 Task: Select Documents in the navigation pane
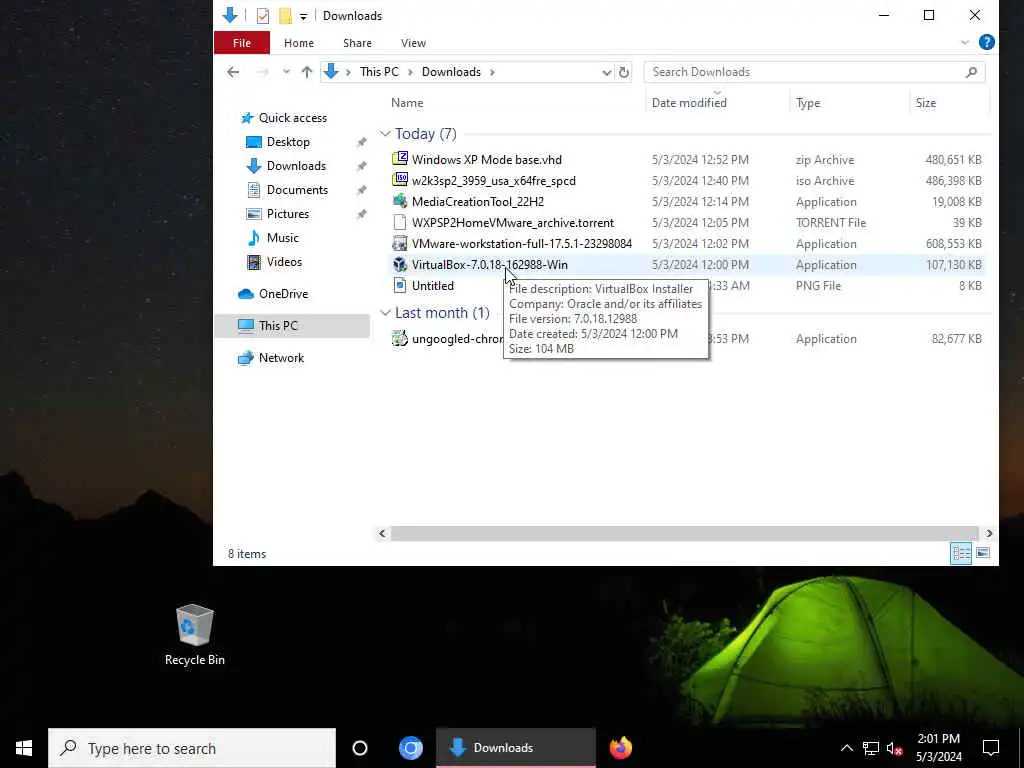296,190
